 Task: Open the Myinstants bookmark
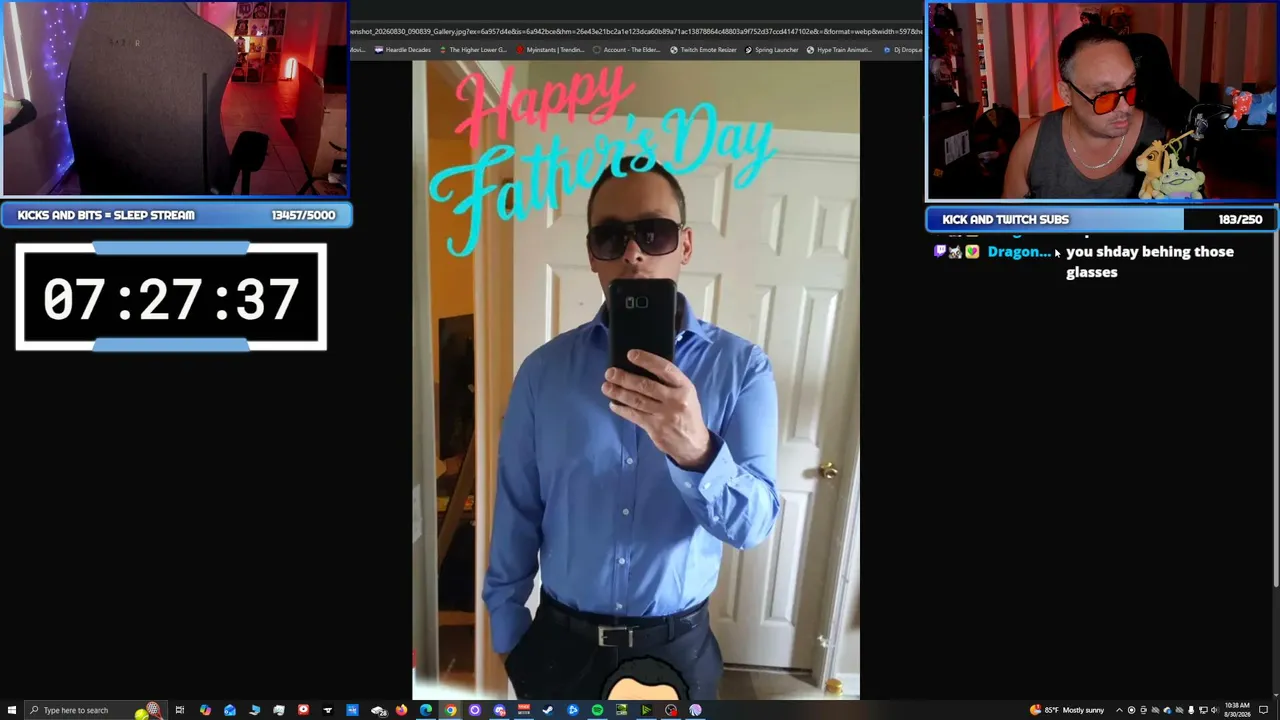[549, 50]
